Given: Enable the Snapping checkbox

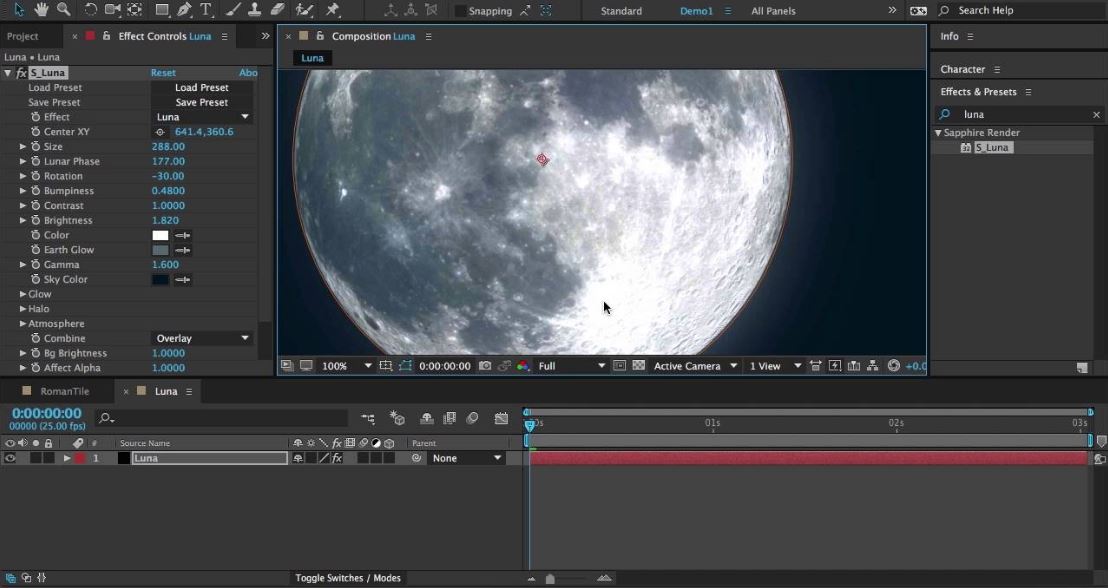Looking at the screenshot, I should [460, 10].
